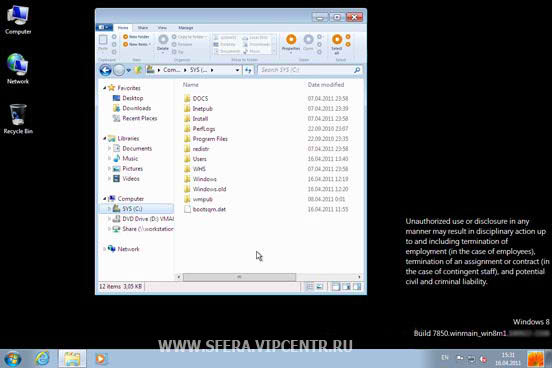Switch to the Manage ribbon tab
This screenshot has width=552, height=368.
pos(186,27)
